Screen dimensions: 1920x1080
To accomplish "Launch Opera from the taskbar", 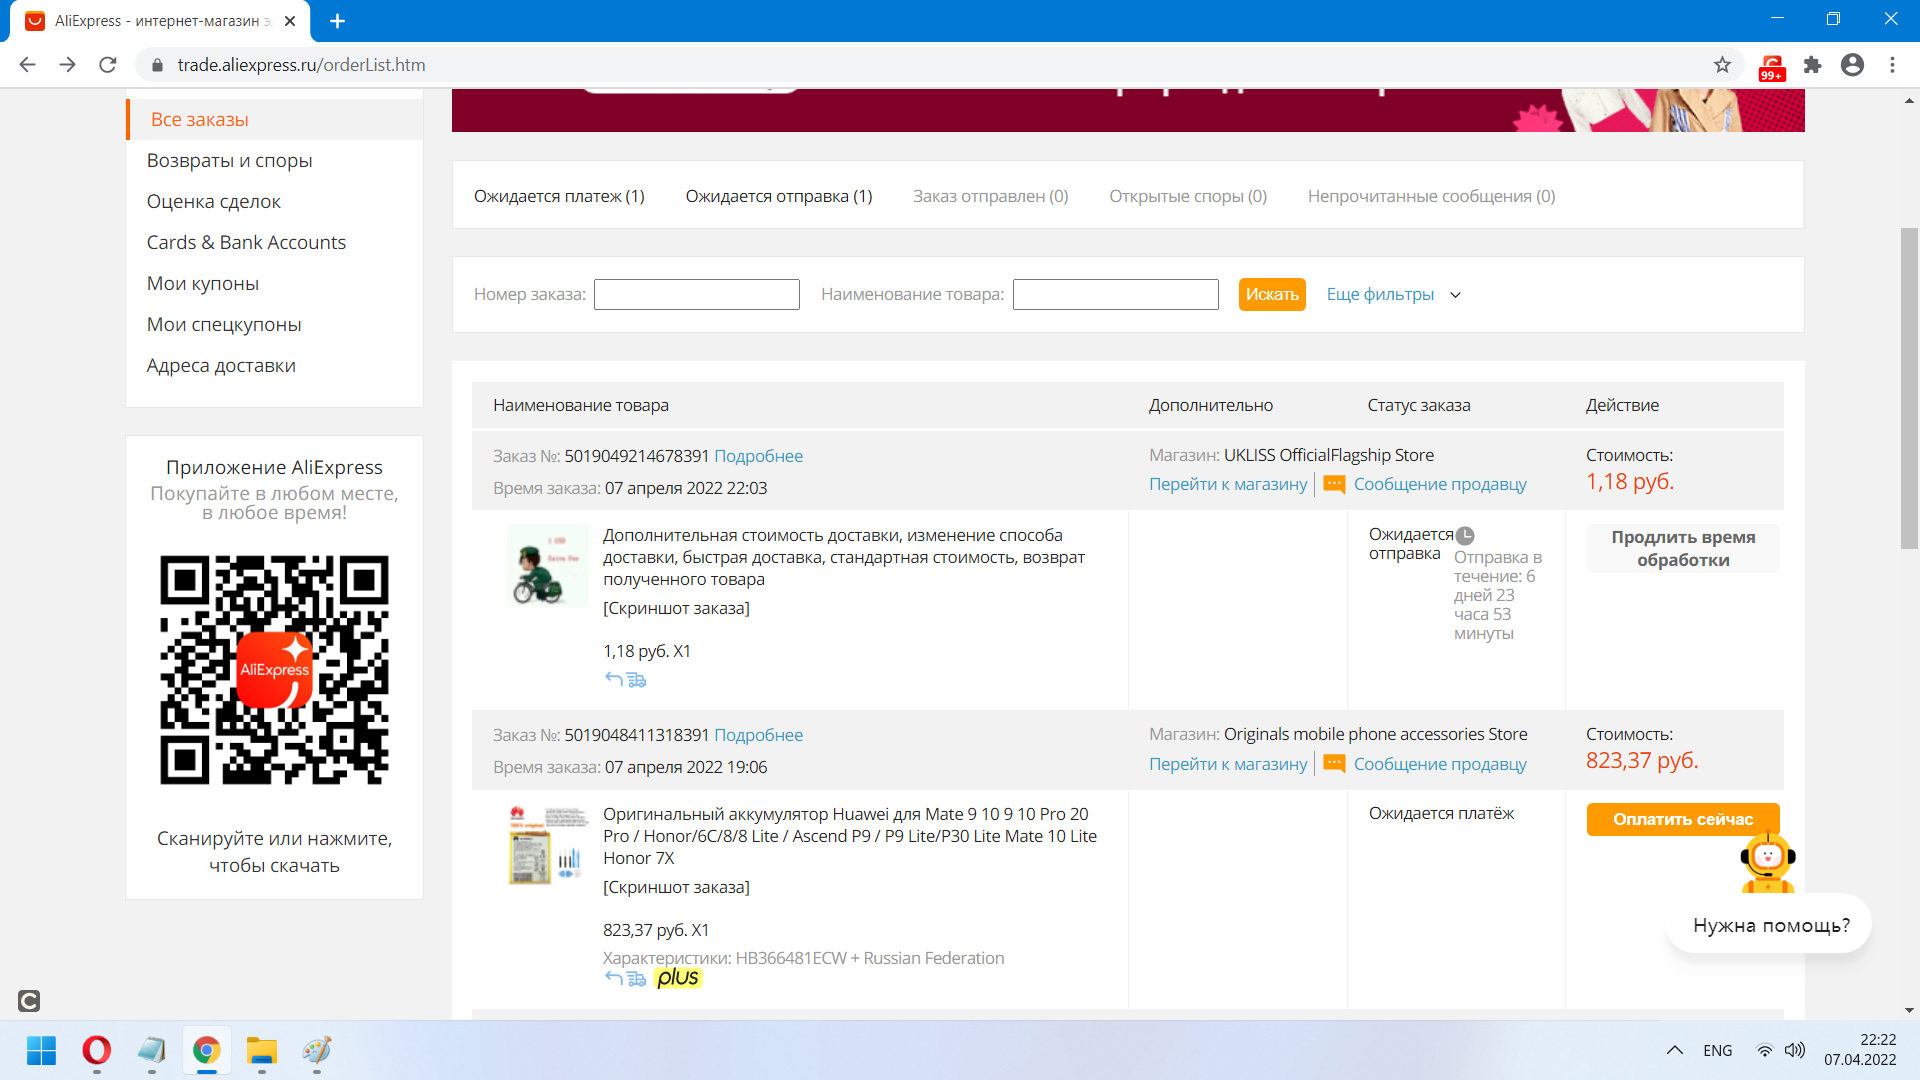I will pyautogui.click(x=97, y=1050).
